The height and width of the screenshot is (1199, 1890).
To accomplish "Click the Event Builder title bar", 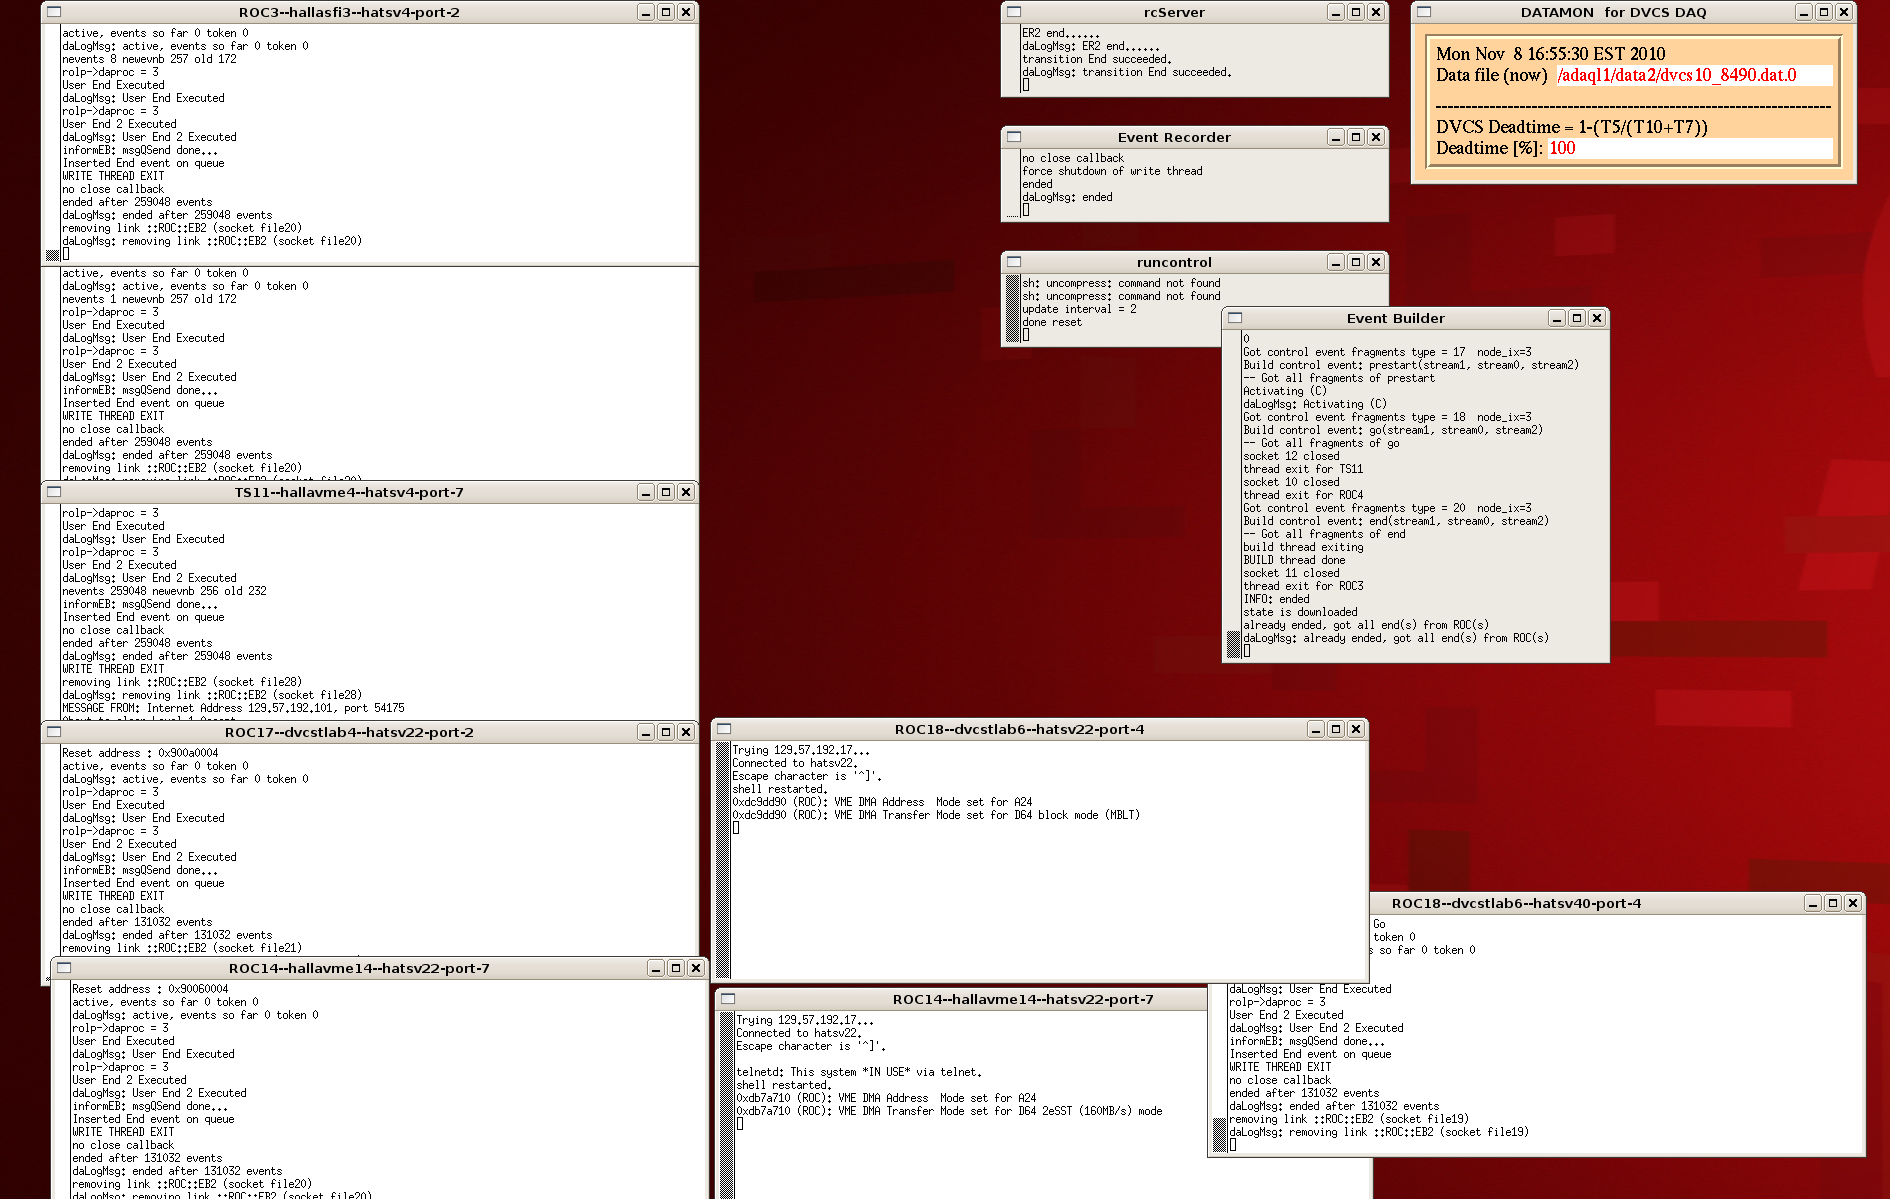I will tap(1395, 318).
